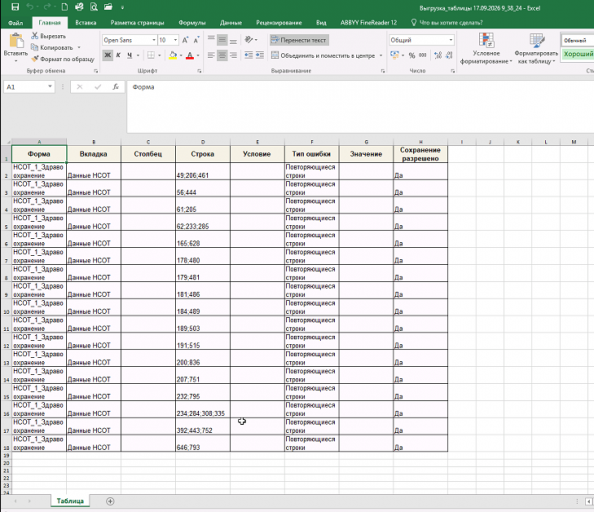Click the Format Painter (Формат по образцу) brush
The width and height of the screenshot is (594, 512).
click(x=34, y=59)
